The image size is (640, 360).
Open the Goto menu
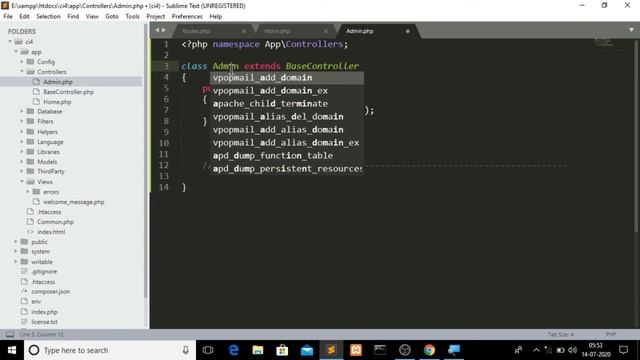(x=112, y=16)
